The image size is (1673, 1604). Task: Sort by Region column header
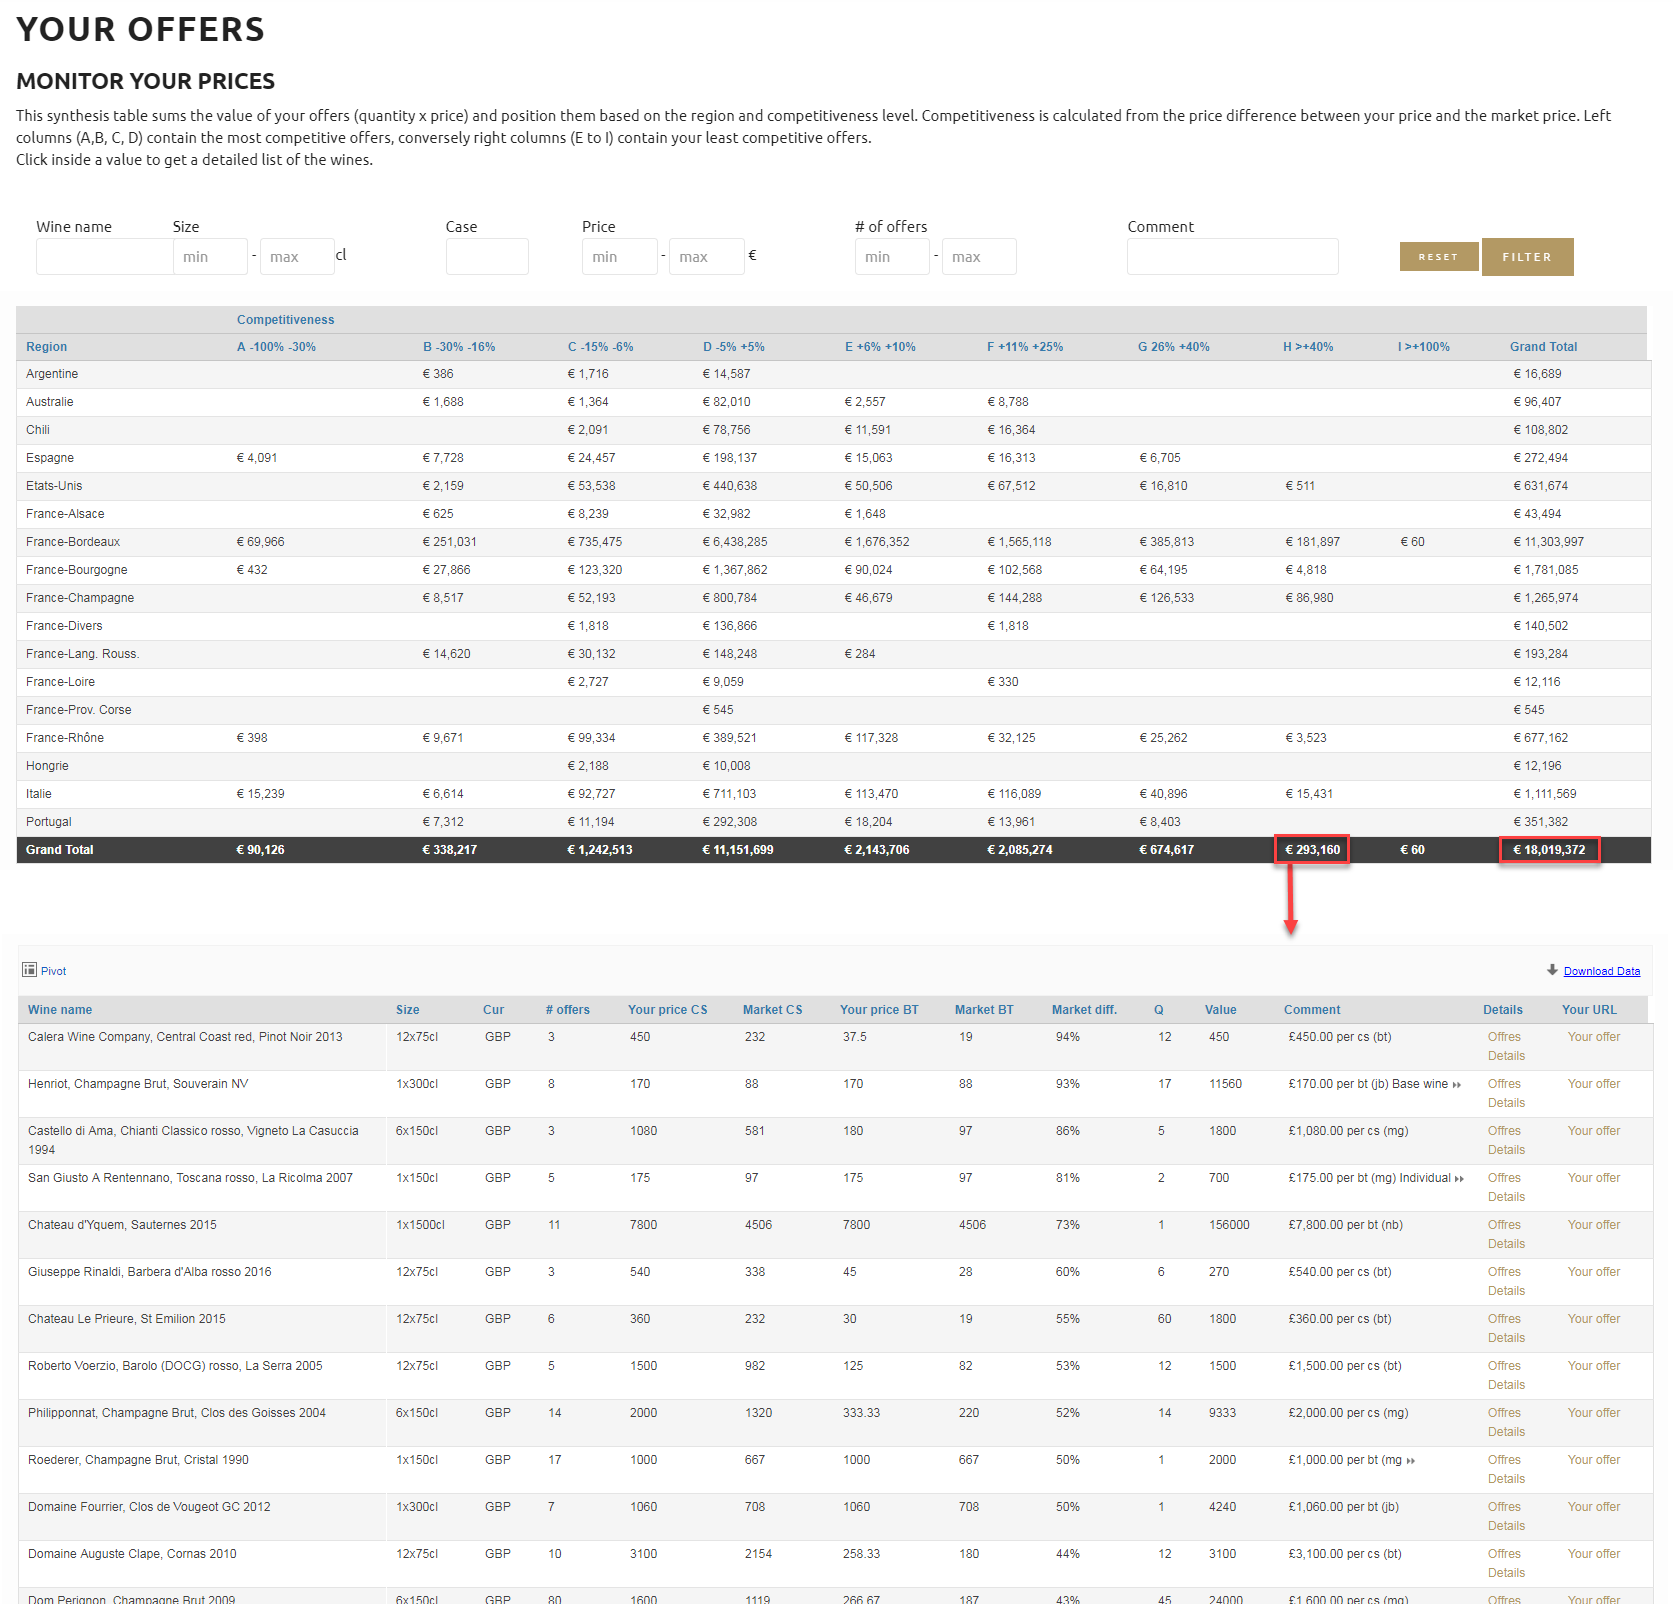tap(47, 347)
